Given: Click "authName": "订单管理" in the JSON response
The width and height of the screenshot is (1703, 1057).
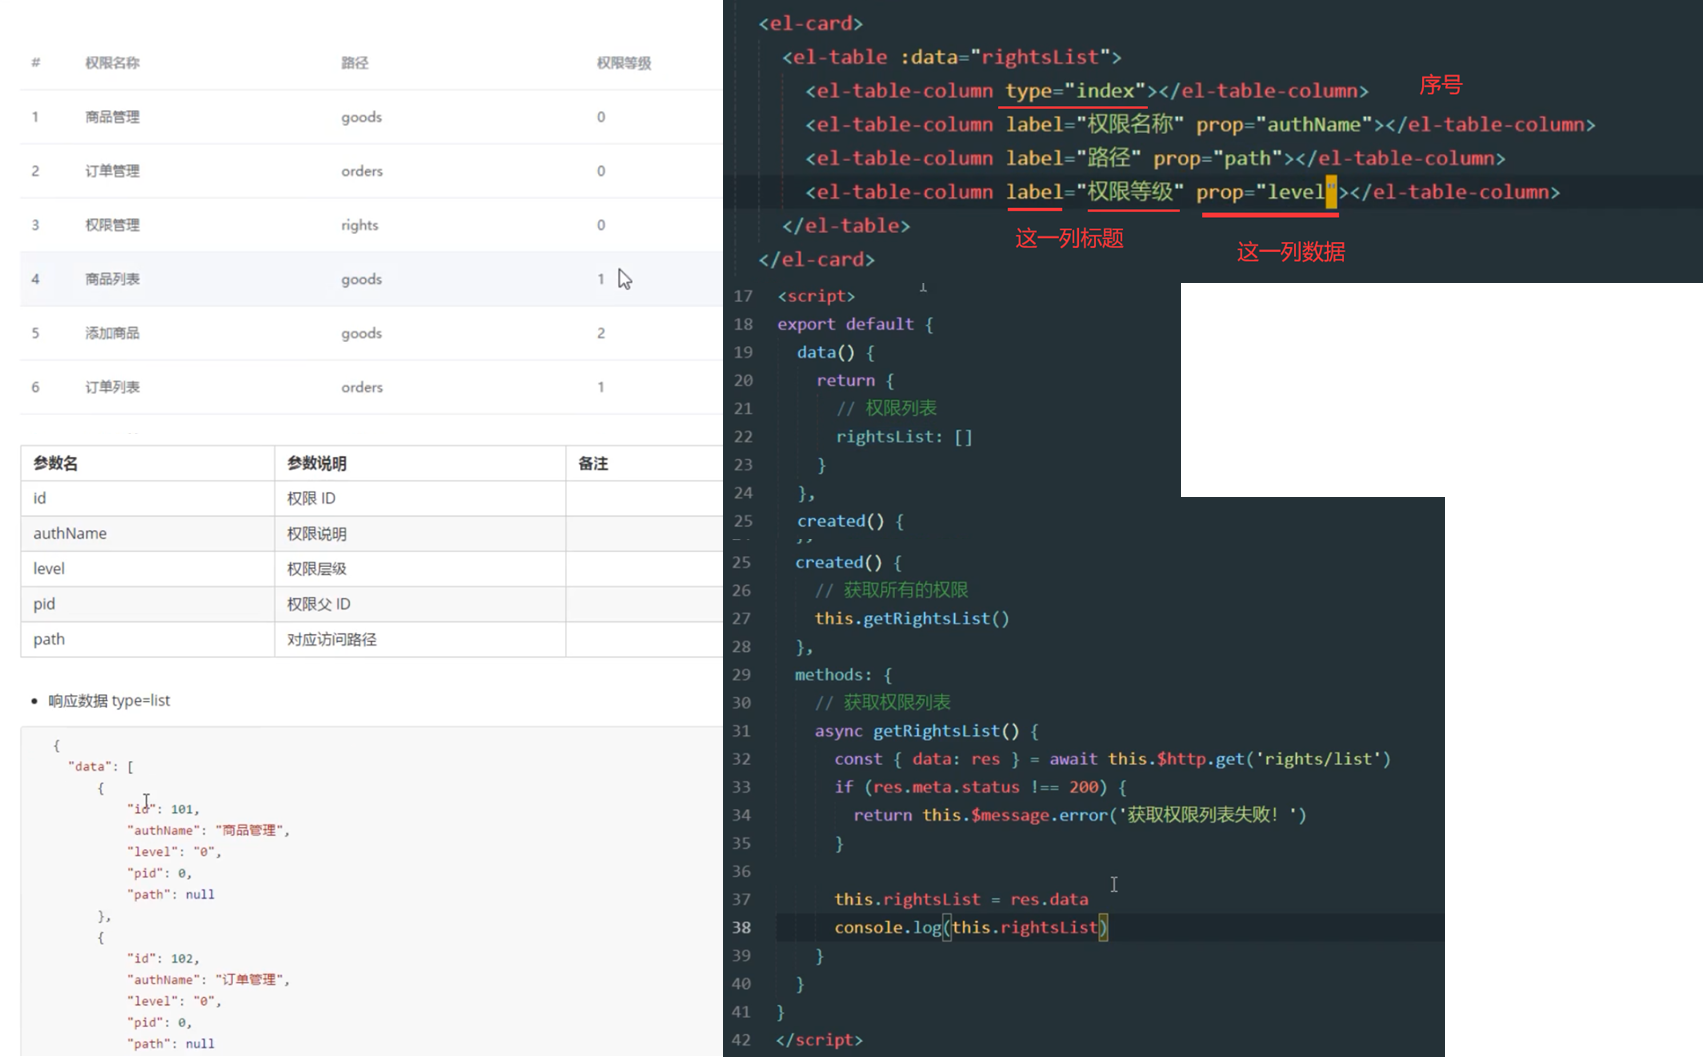Looking at the screenshot, I should coord(208,980).
